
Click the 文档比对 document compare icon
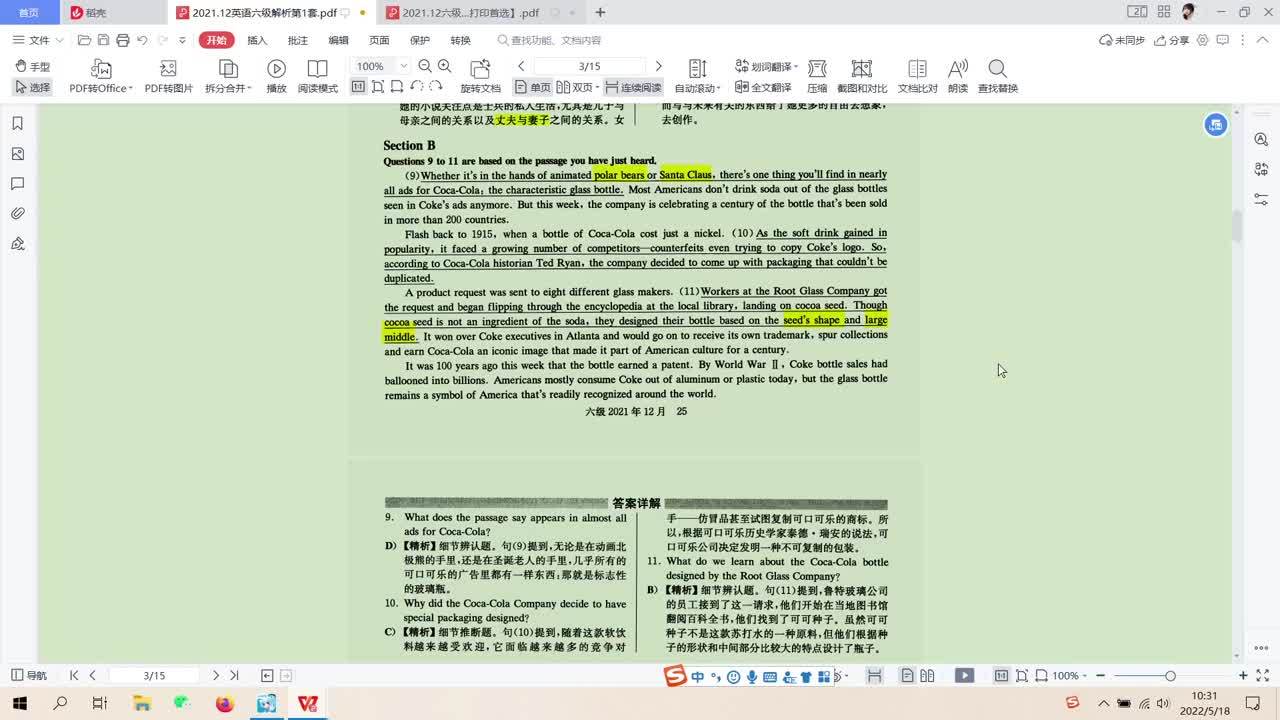(917, 69)
